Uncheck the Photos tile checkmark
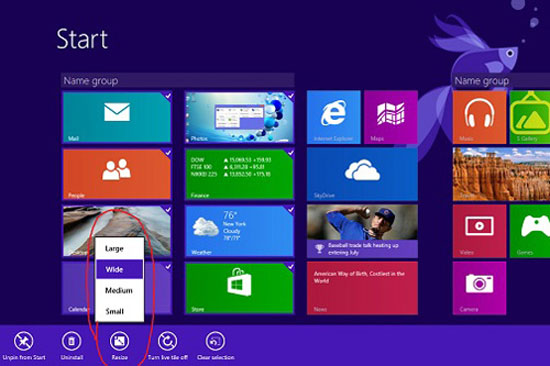This screenshot has height=366, width=550. (x=291, y=95)
